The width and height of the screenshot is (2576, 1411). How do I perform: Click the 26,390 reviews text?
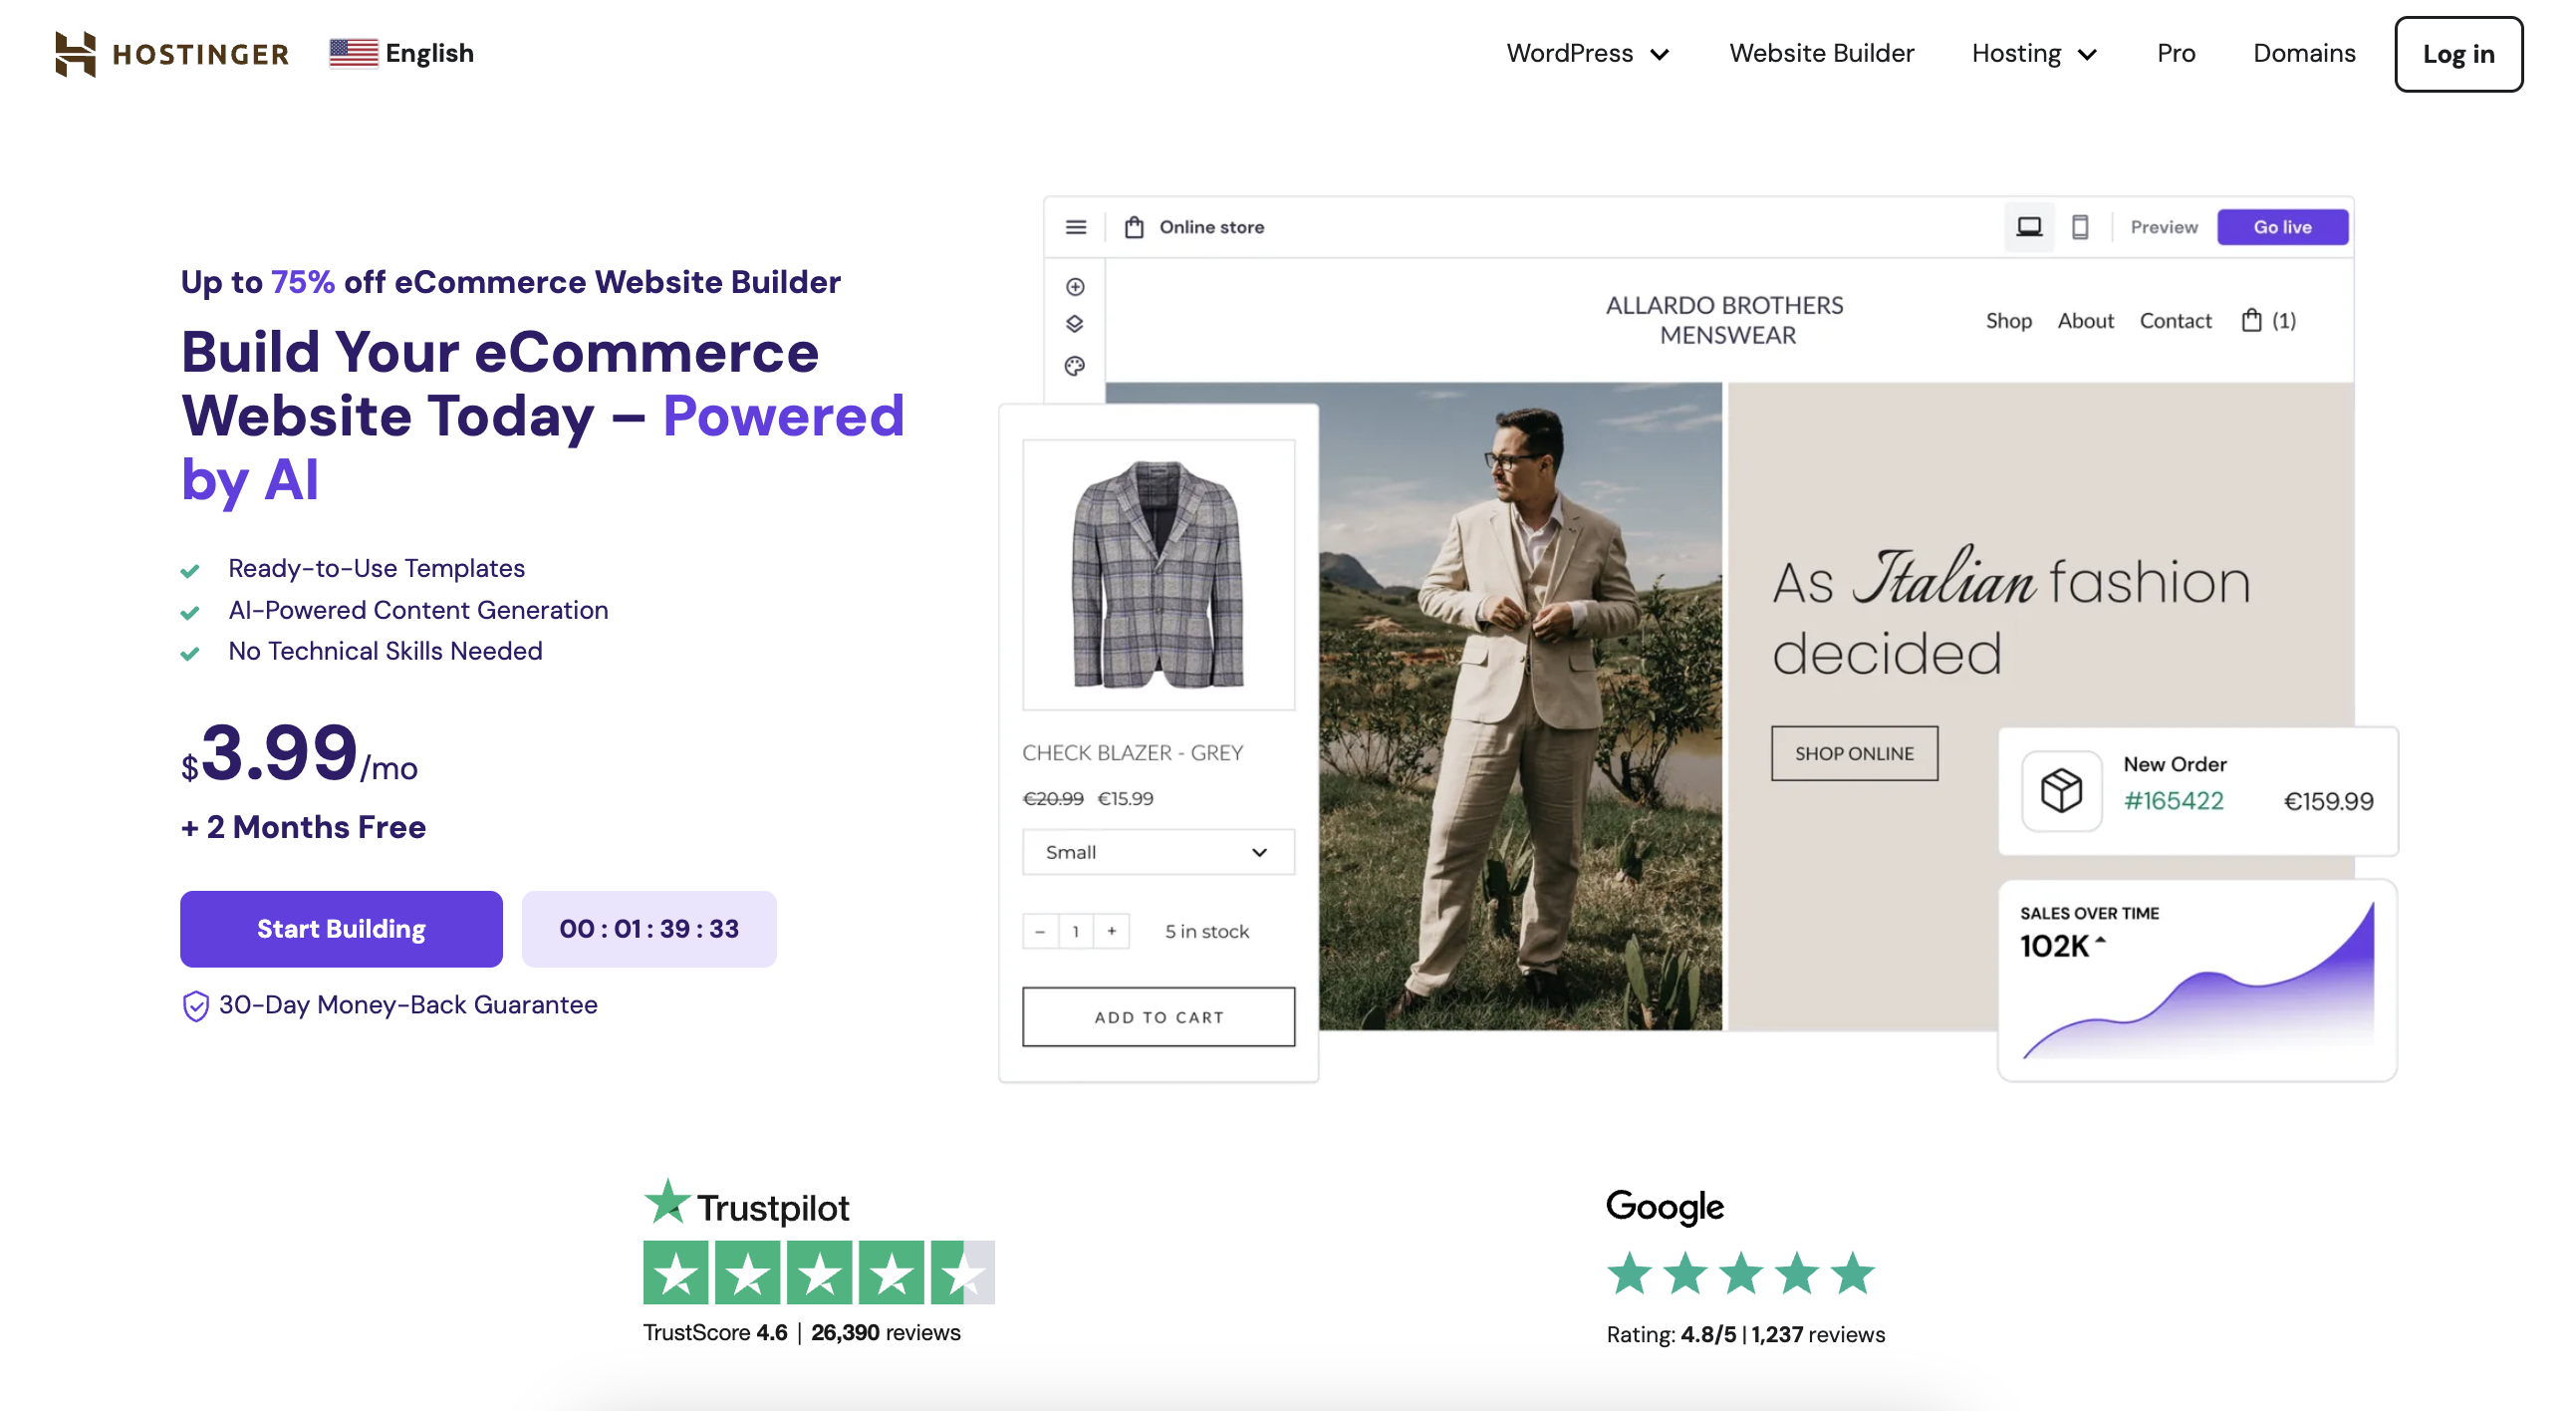pyautogui.click(x=885, y=1332)
